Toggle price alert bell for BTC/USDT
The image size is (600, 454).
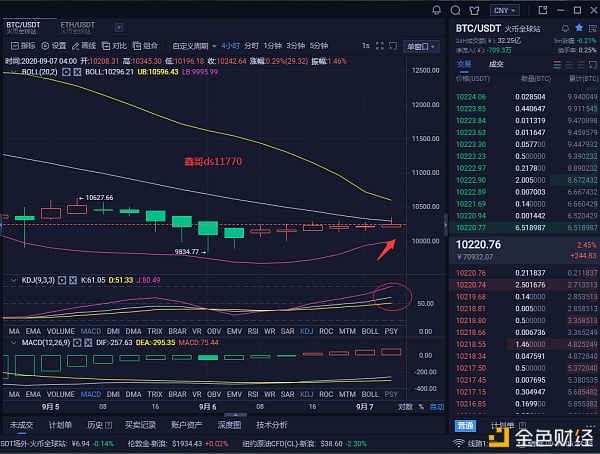click(565, 28)
